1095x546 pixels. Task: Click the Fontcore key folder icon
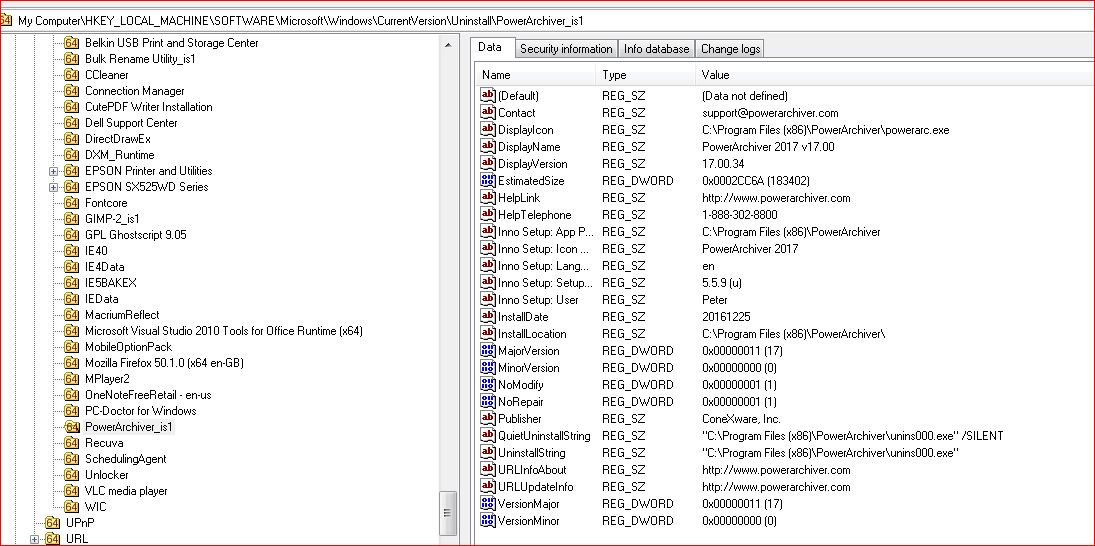[x=71, y=202]
